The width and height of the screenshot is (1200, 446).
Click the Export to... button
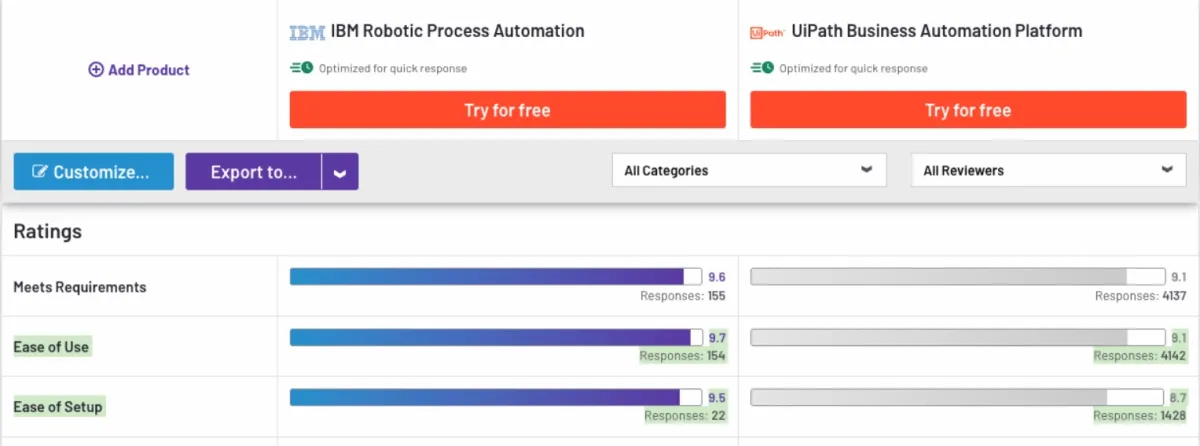(254, 172)
